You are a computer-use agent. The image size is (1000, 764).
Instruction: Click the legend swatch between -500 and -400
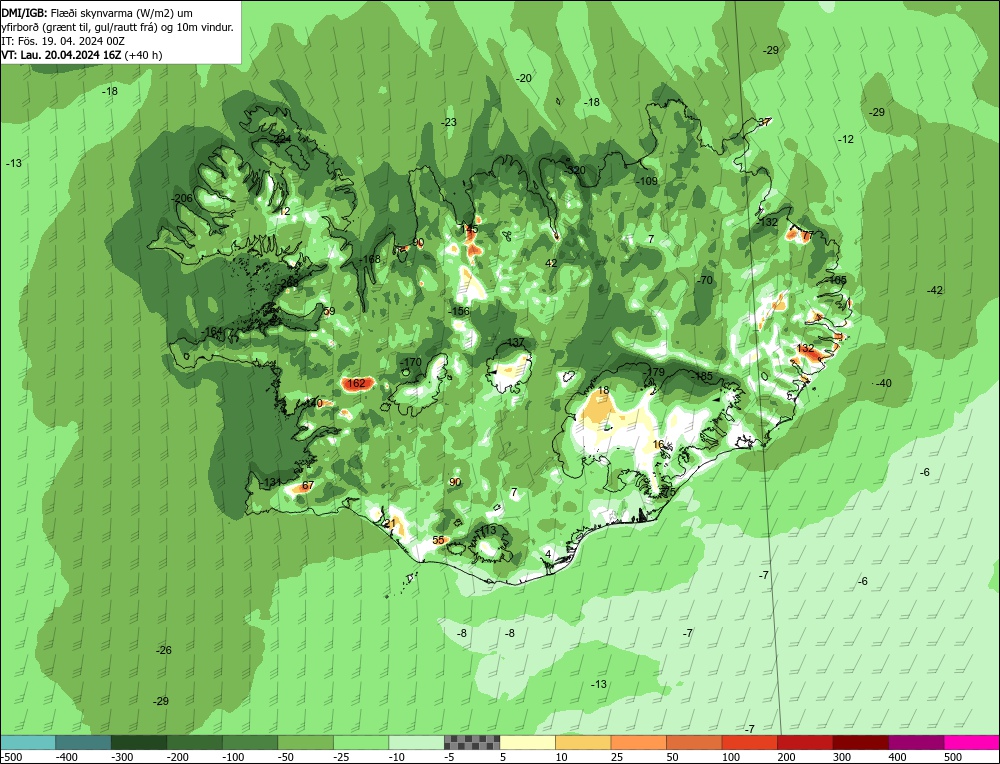pyautogui.click(x=28, y=742)
